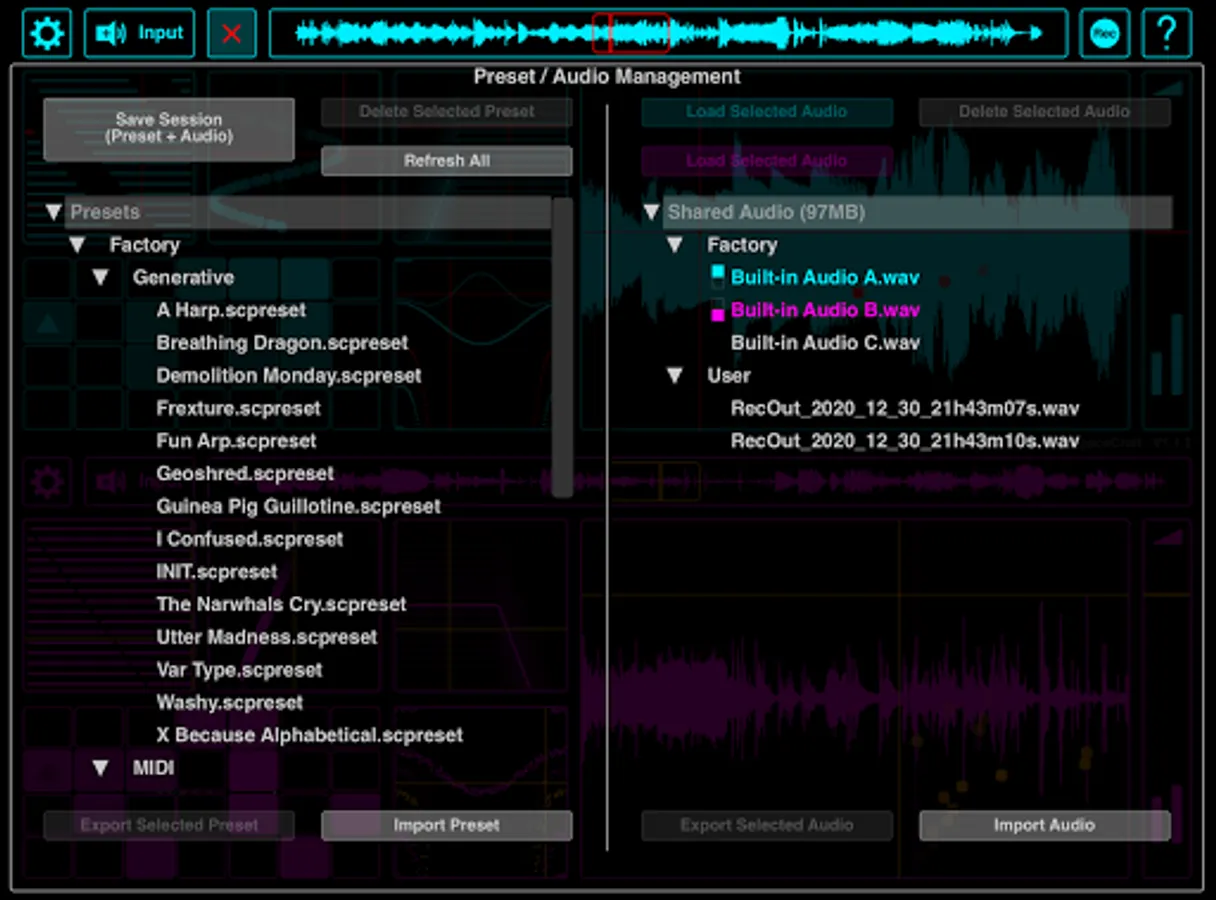1216x900 pixels.
Task: Collapse the User audio folder
Action: 675,376
